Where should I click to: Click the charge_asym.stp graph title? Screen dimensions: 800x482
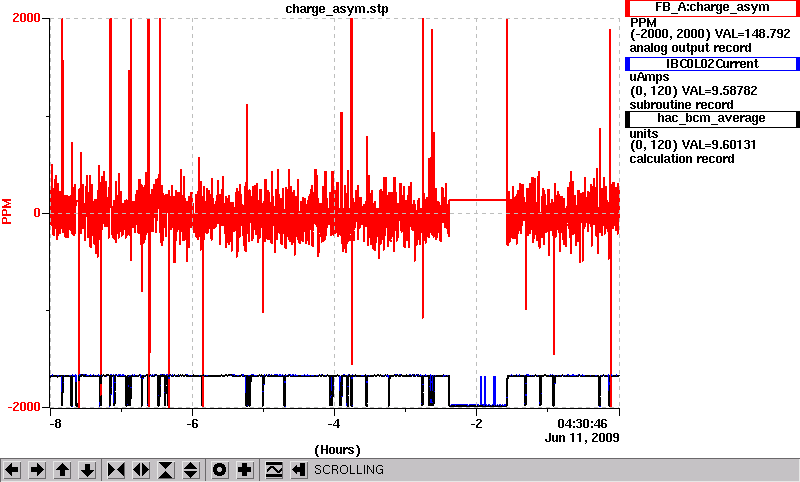[337, 9]
